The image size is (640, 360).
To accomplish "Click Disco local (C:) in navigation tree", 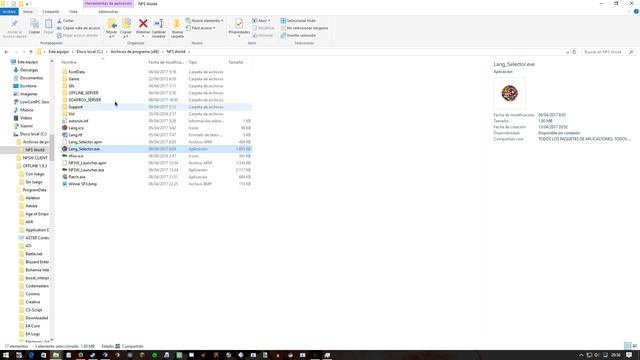I will click(x=33, y=134).
